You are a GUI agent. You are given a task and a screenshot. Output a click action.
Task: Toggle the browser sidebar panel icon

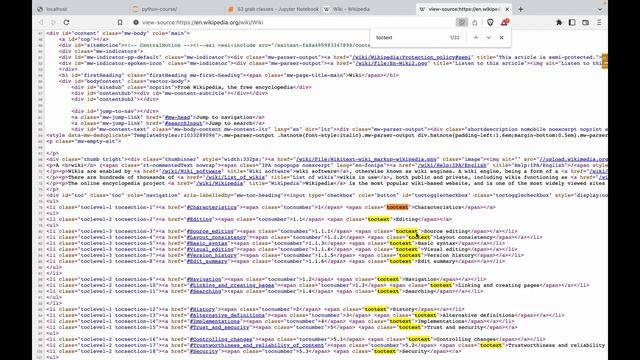[572, 22]
